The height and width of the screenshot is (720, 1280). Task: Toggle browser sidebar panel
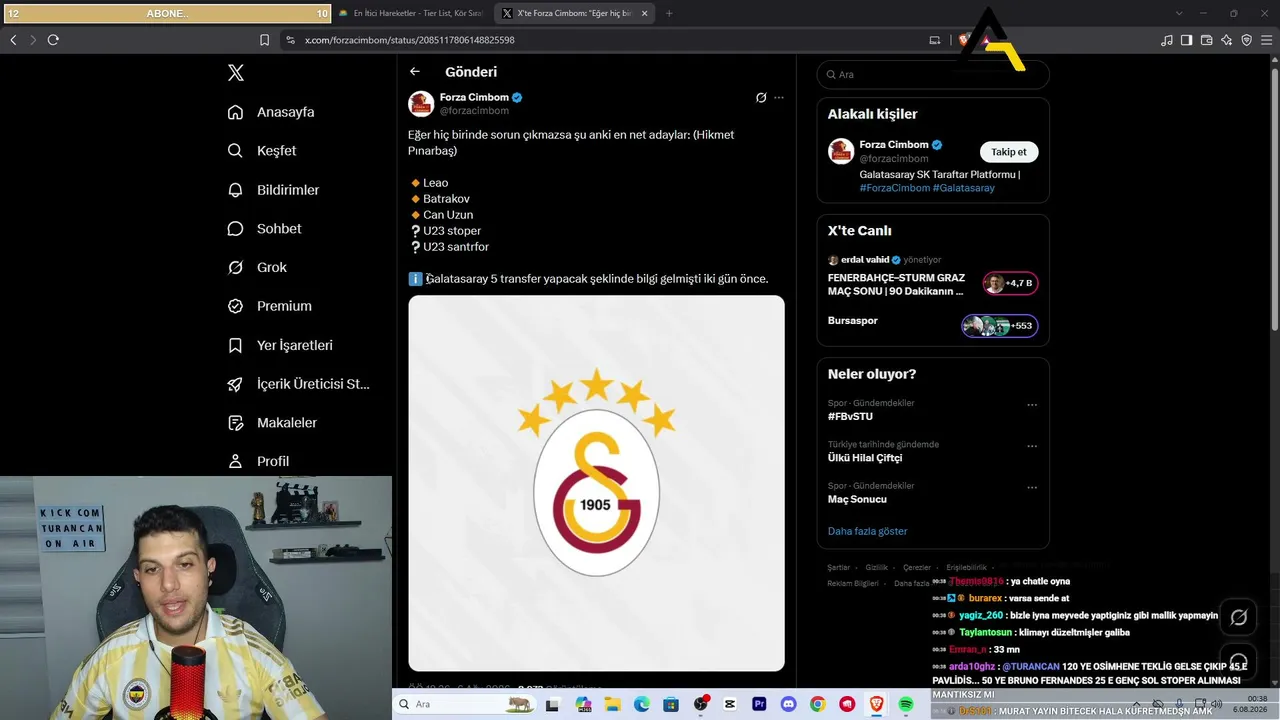[1186, 40]
